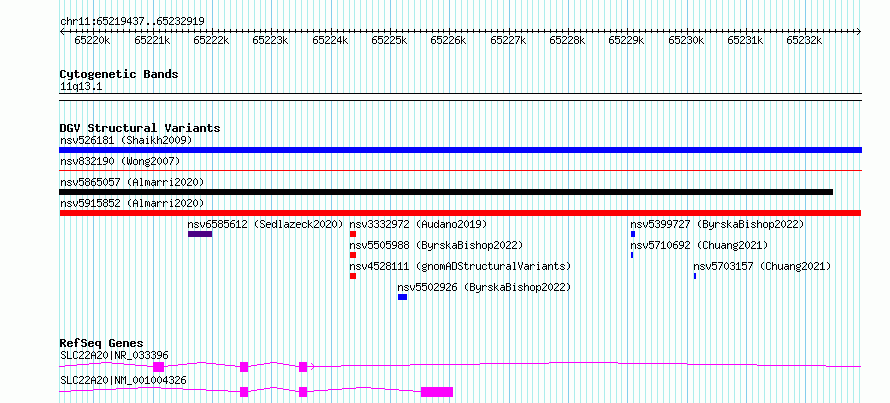
Task: Click the DGV Structural Variants track title
Action: pyautogui.click(x=140, y=128)
